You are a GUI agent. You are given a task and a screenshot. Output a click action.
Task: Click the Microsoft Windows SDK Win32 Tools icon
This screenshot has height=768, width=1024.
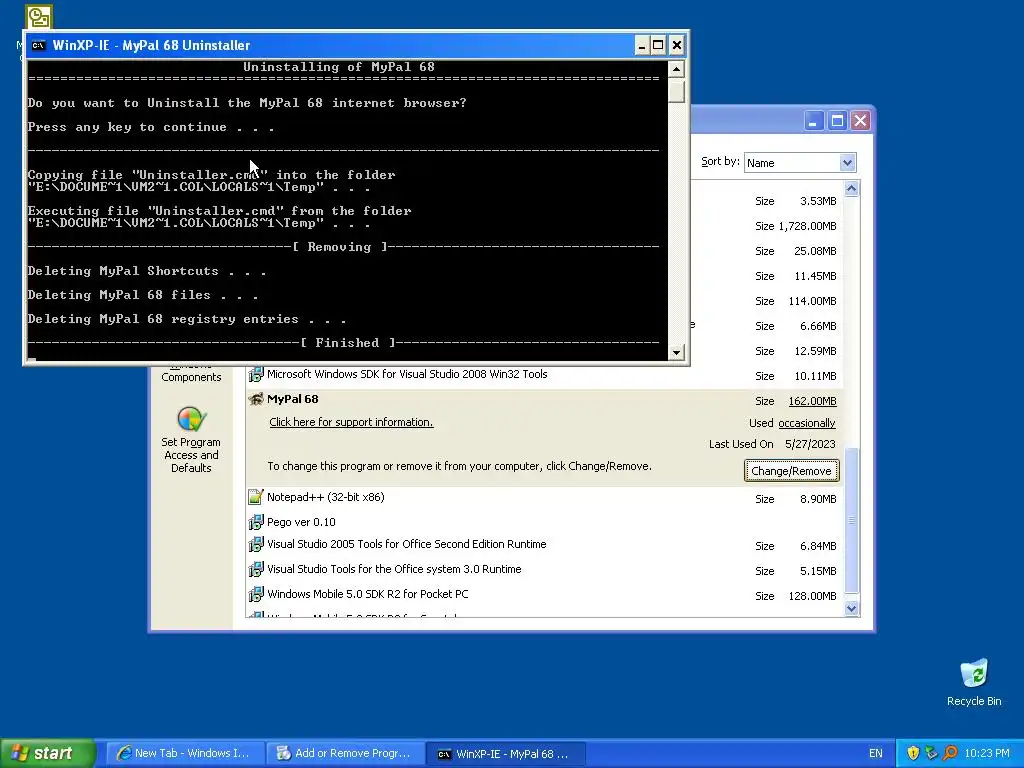256,375
